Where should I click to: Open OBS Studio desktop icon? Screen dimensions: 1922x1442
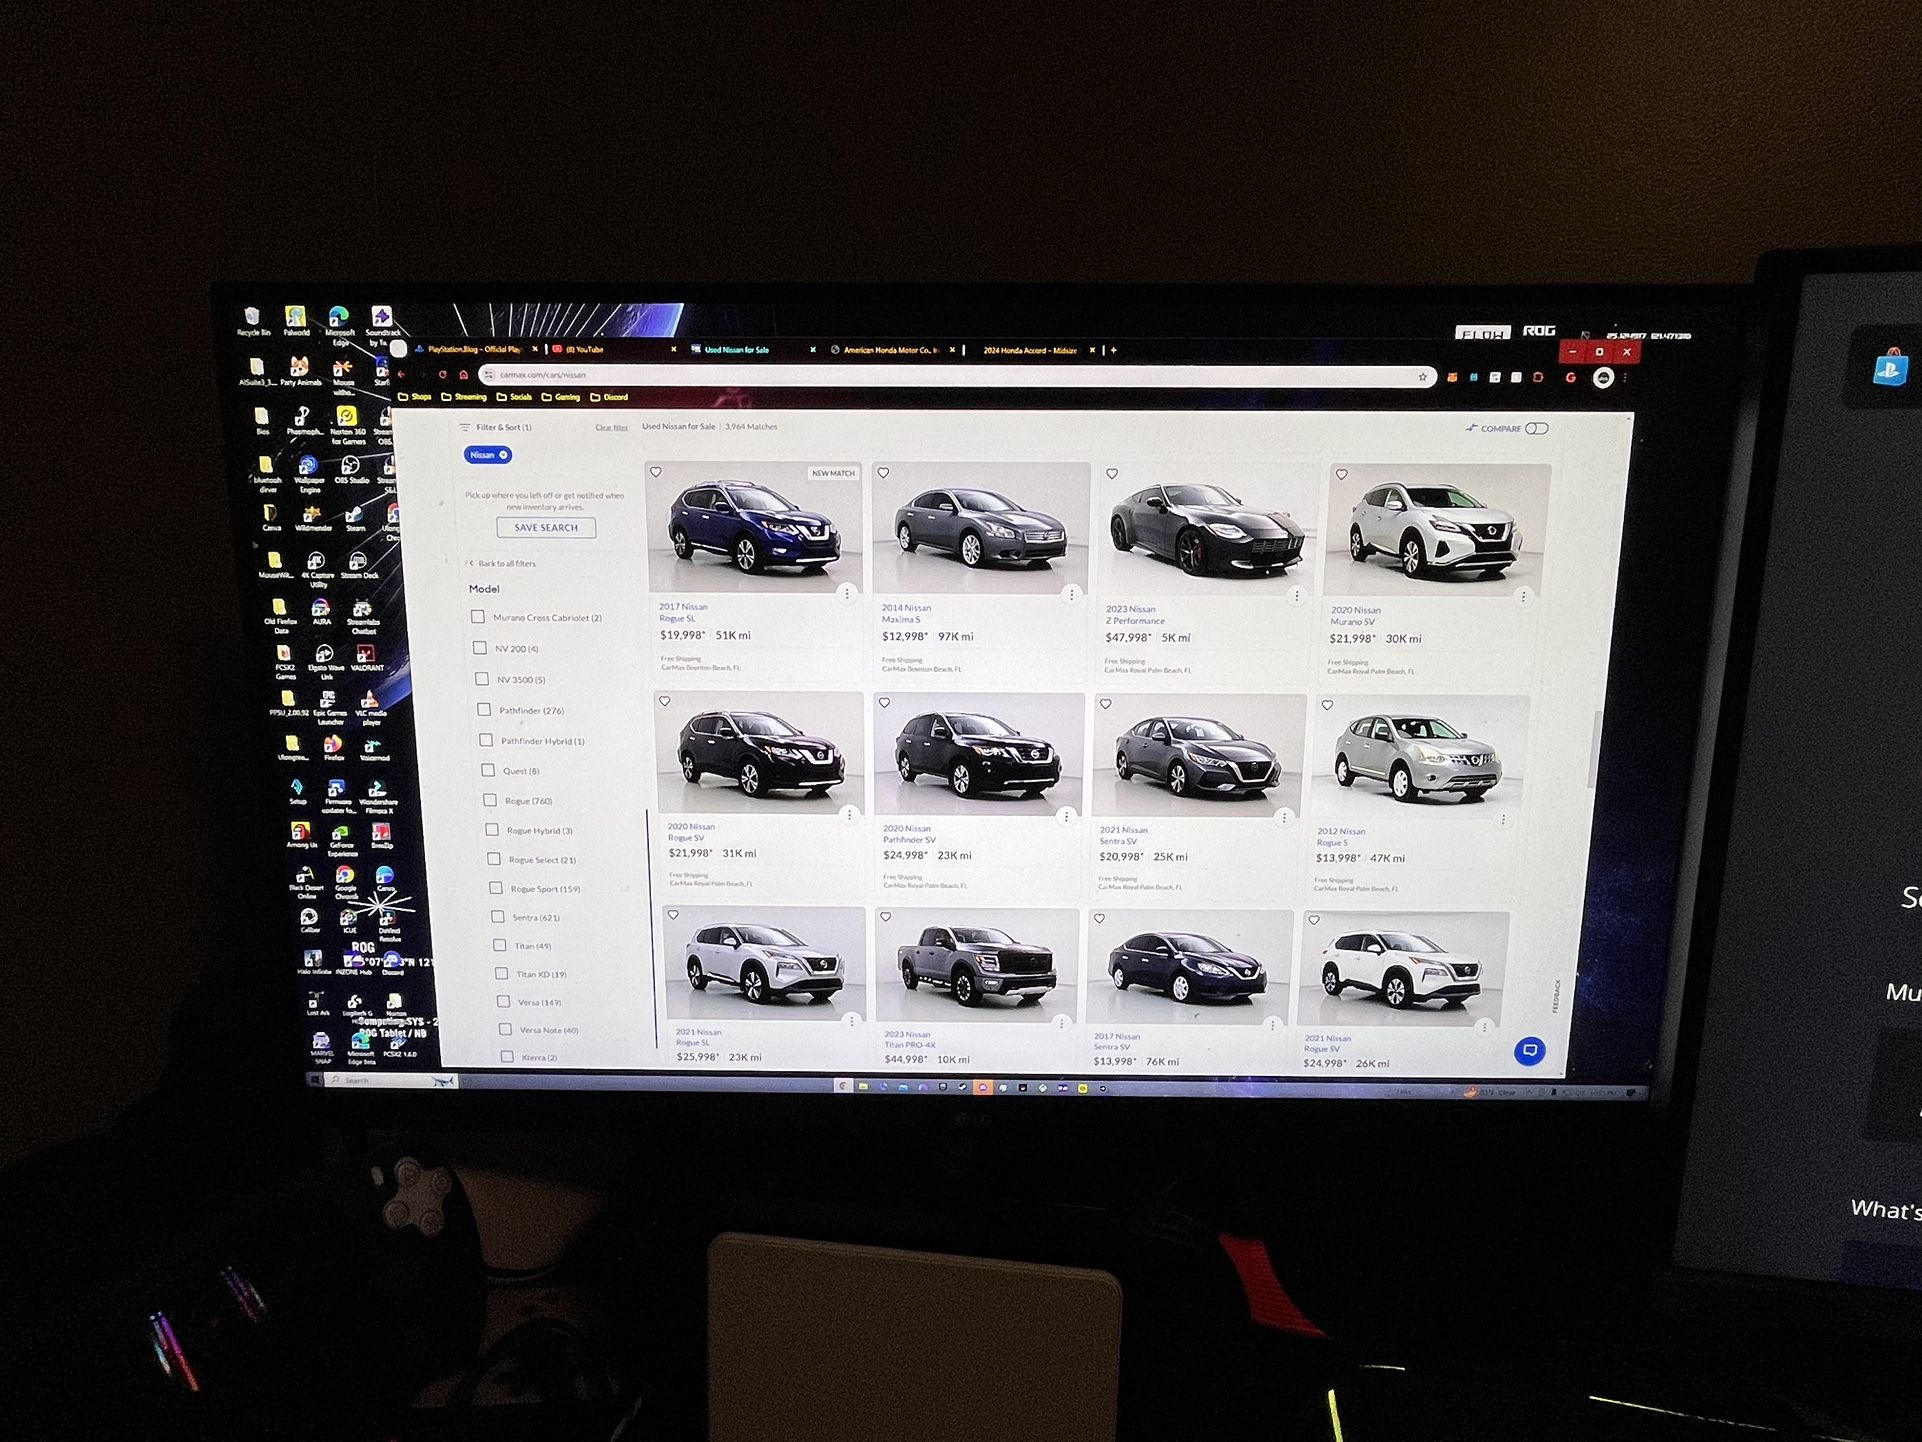pyautogui.click(x=351, y=470)
